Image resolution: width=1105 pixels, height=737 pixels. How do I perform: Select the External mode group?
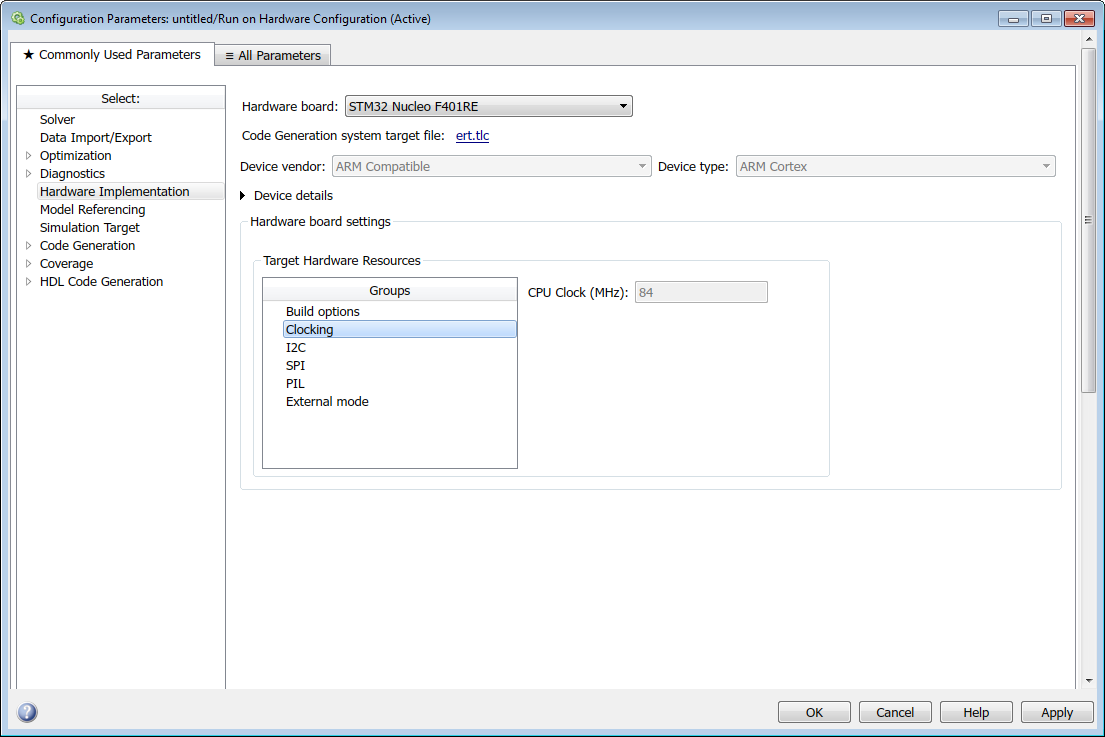pos(327,401)
